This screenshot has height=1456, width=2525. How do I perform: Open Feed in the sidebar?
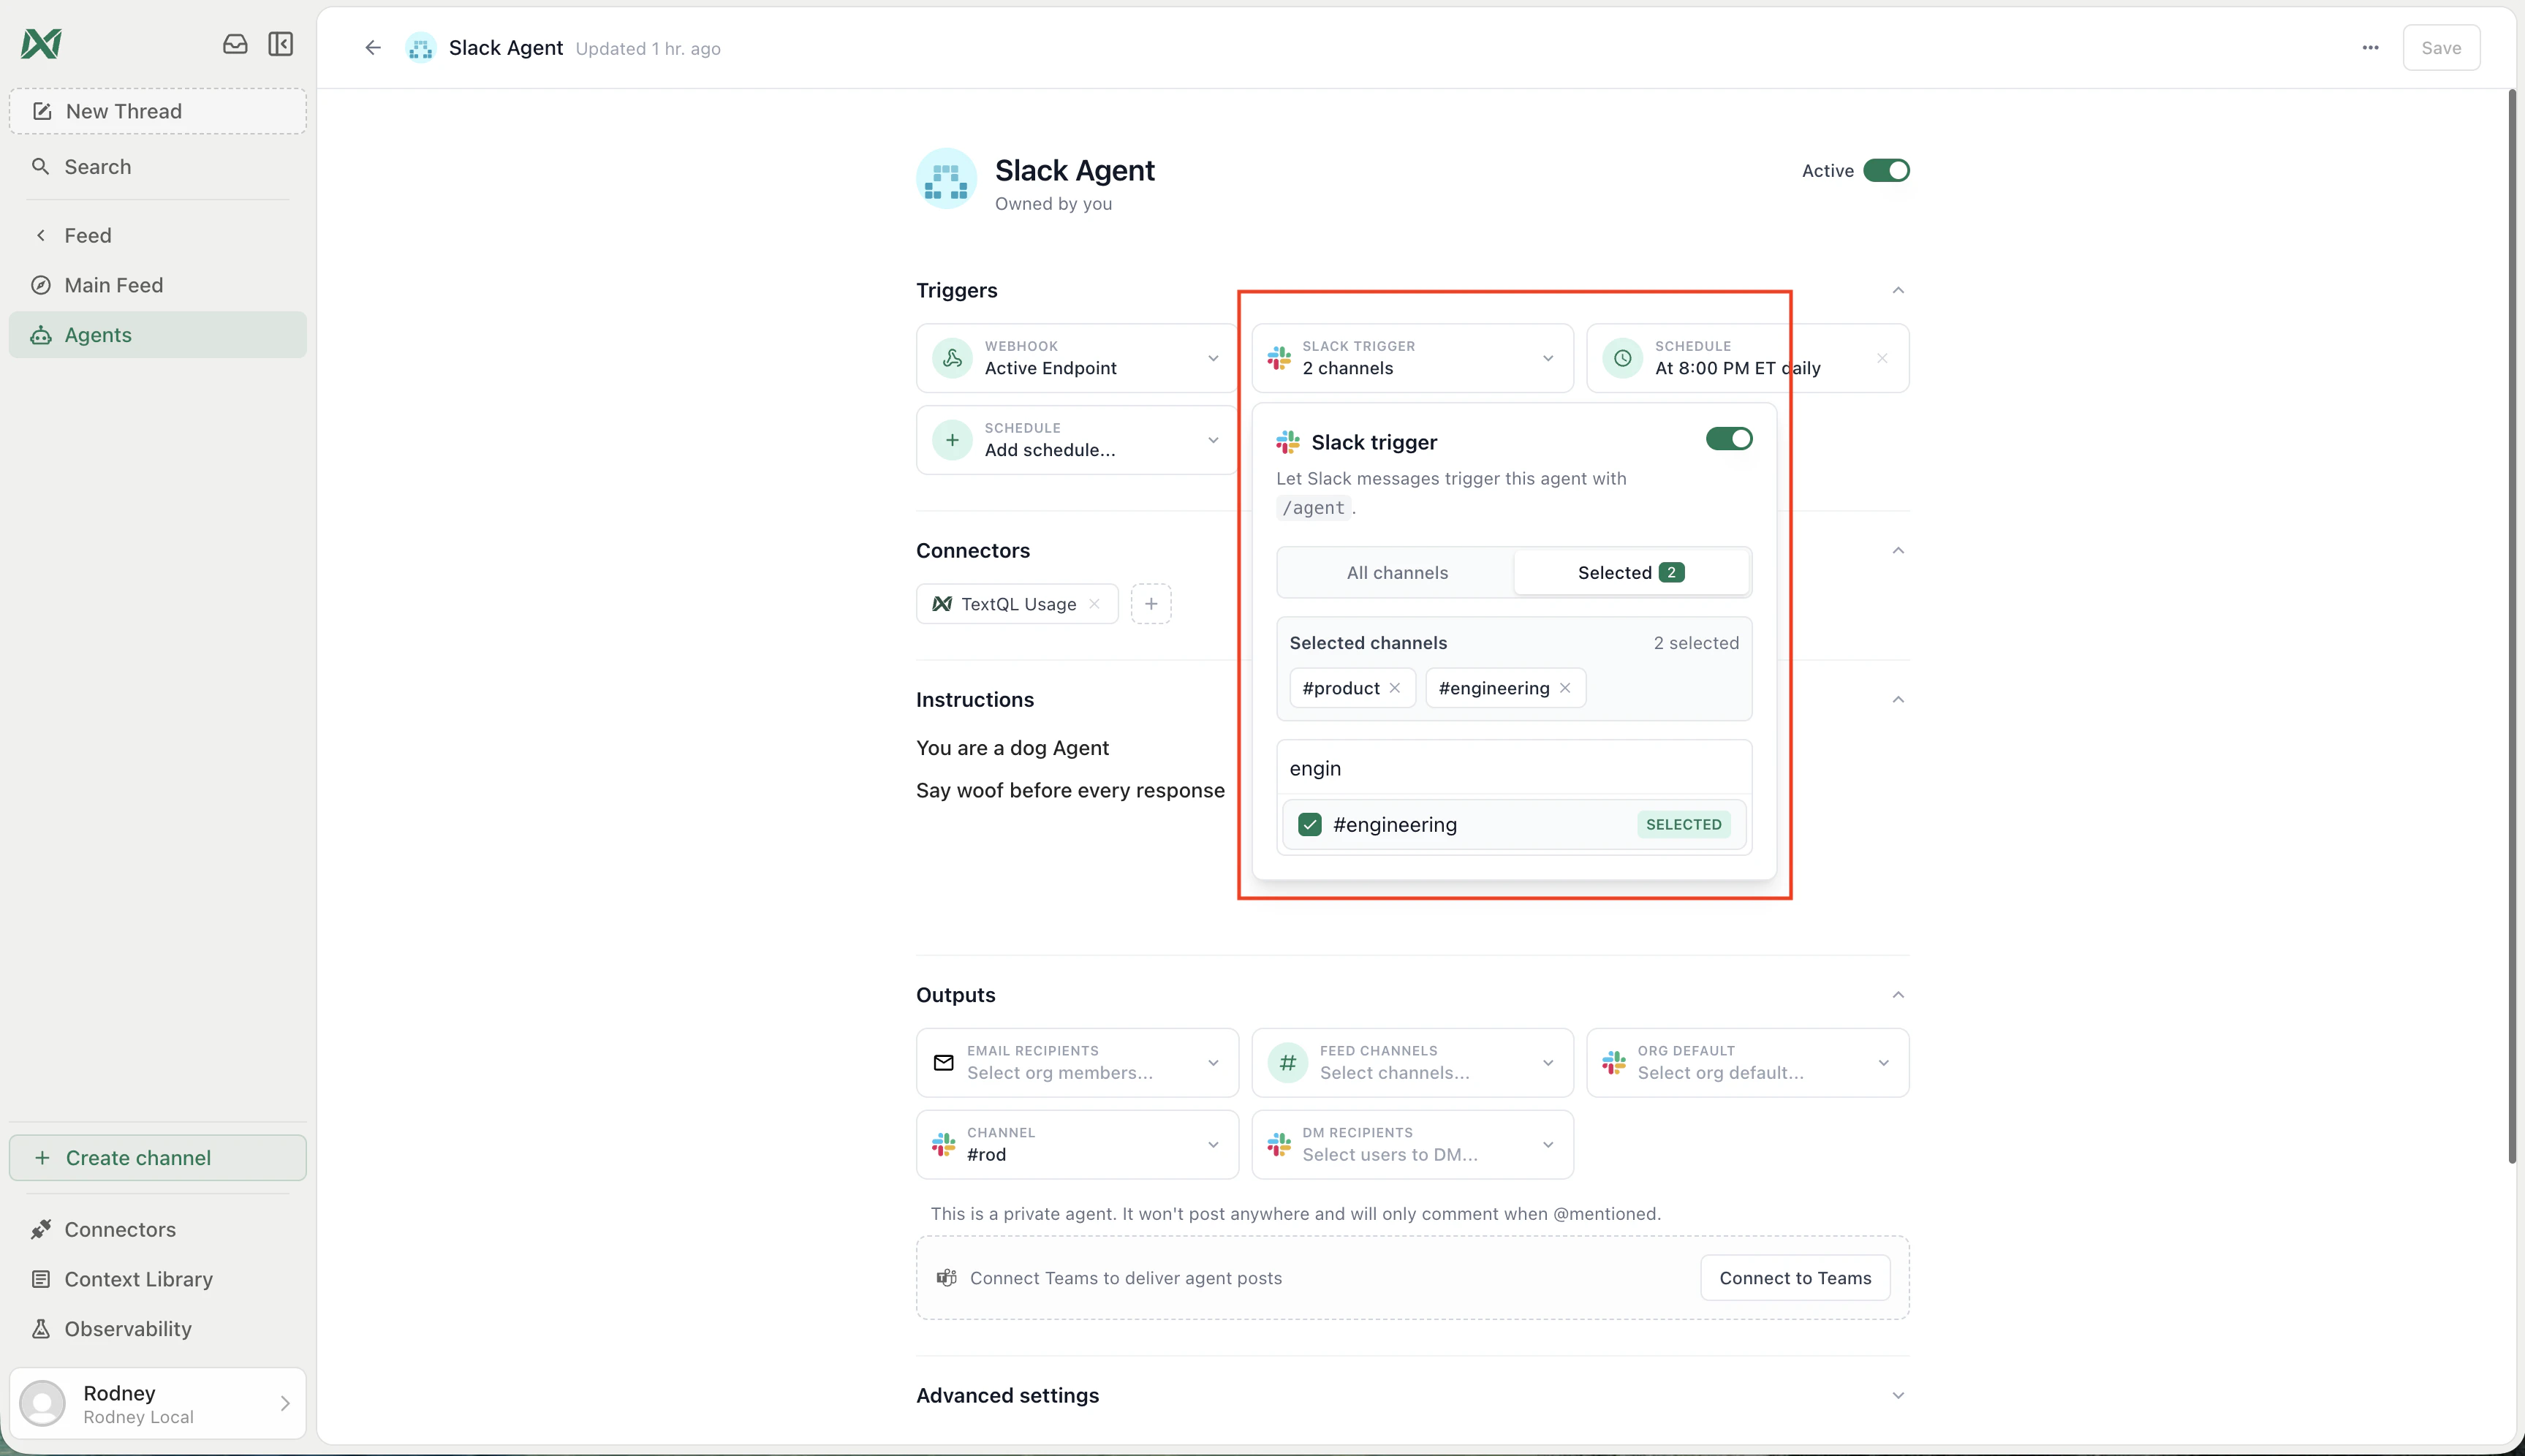158,235
